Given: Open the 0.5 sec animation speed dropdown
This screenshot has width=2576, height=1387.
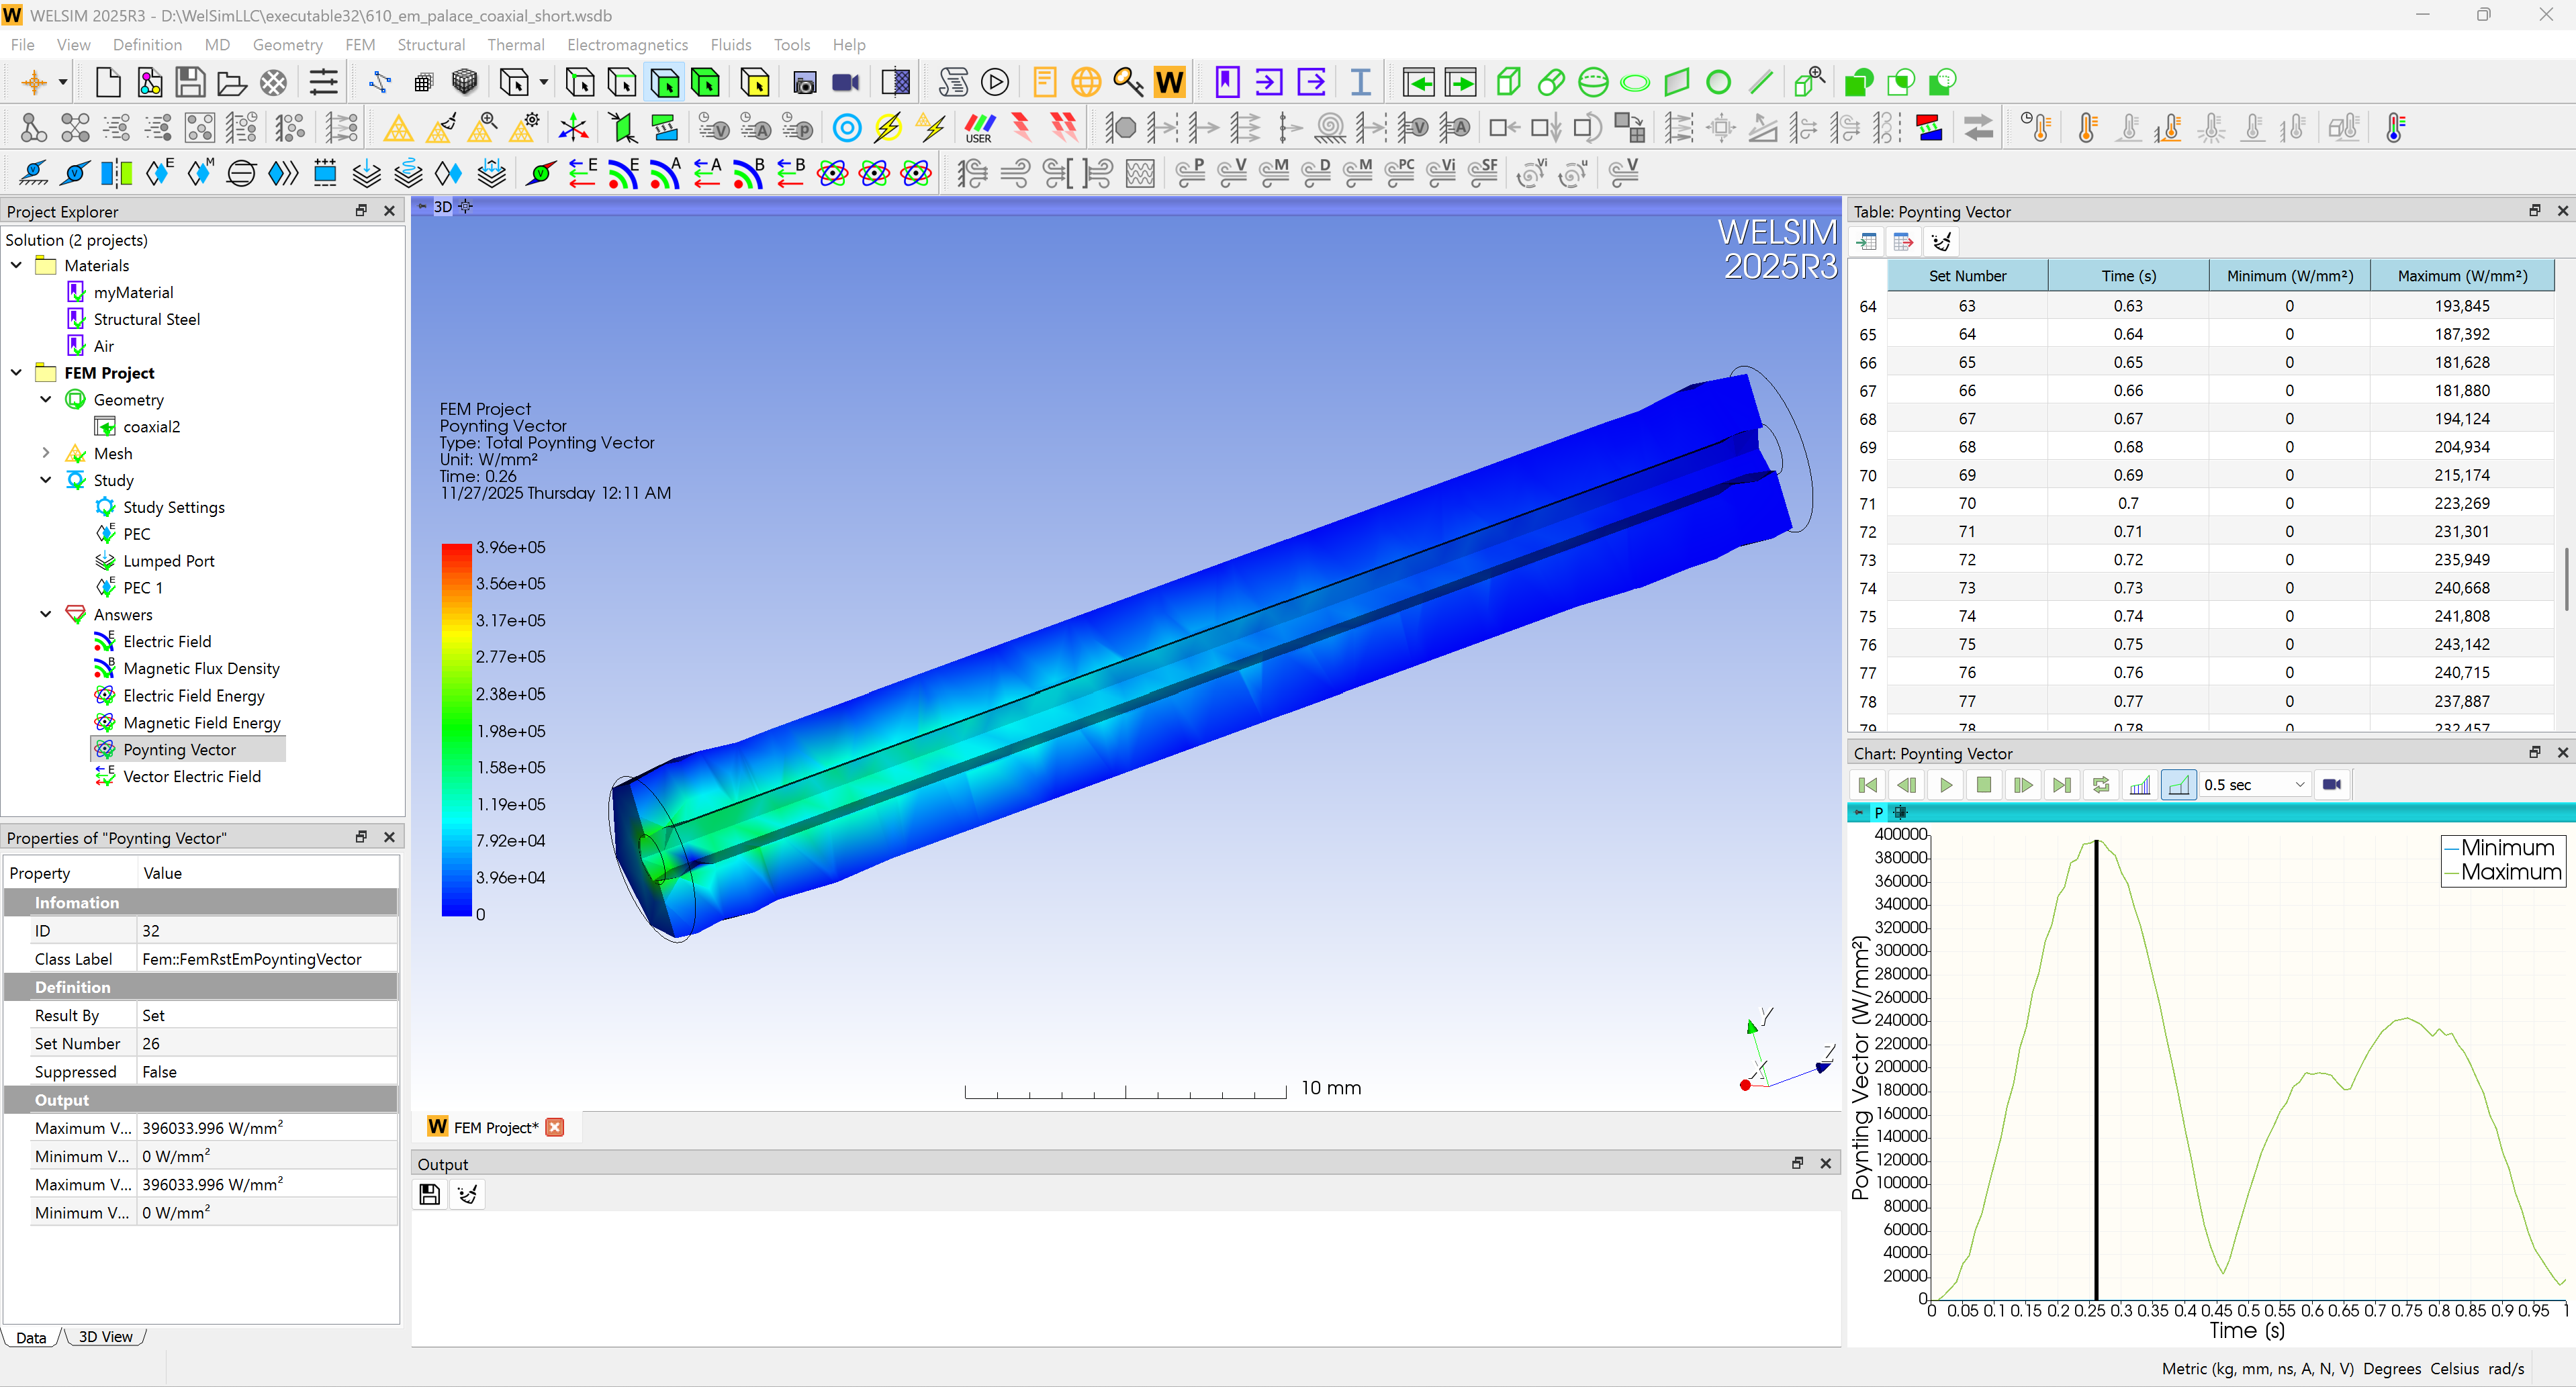Looking at the screenshot, I should (2255, 785).
